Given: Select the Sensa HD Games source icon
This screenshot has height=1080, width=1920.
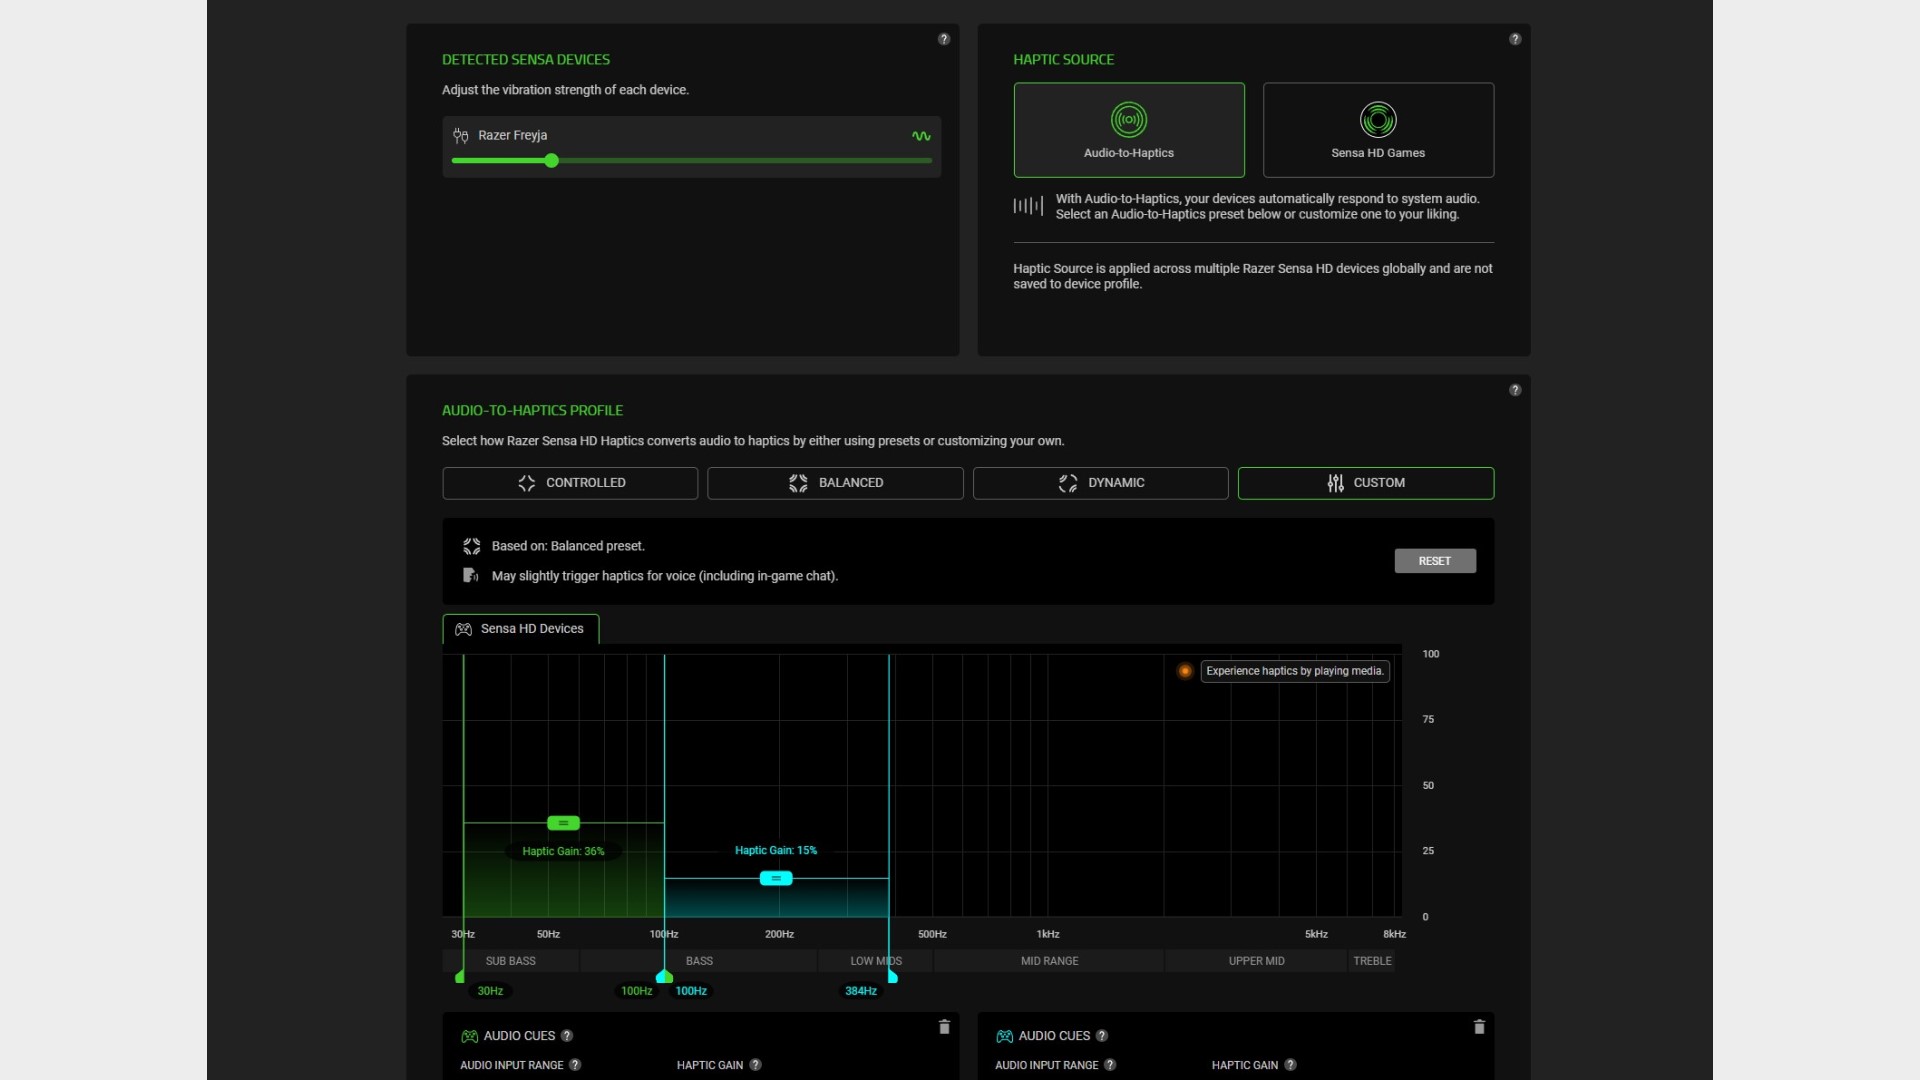Looking at the screenshot, I should pos(1378,119).
